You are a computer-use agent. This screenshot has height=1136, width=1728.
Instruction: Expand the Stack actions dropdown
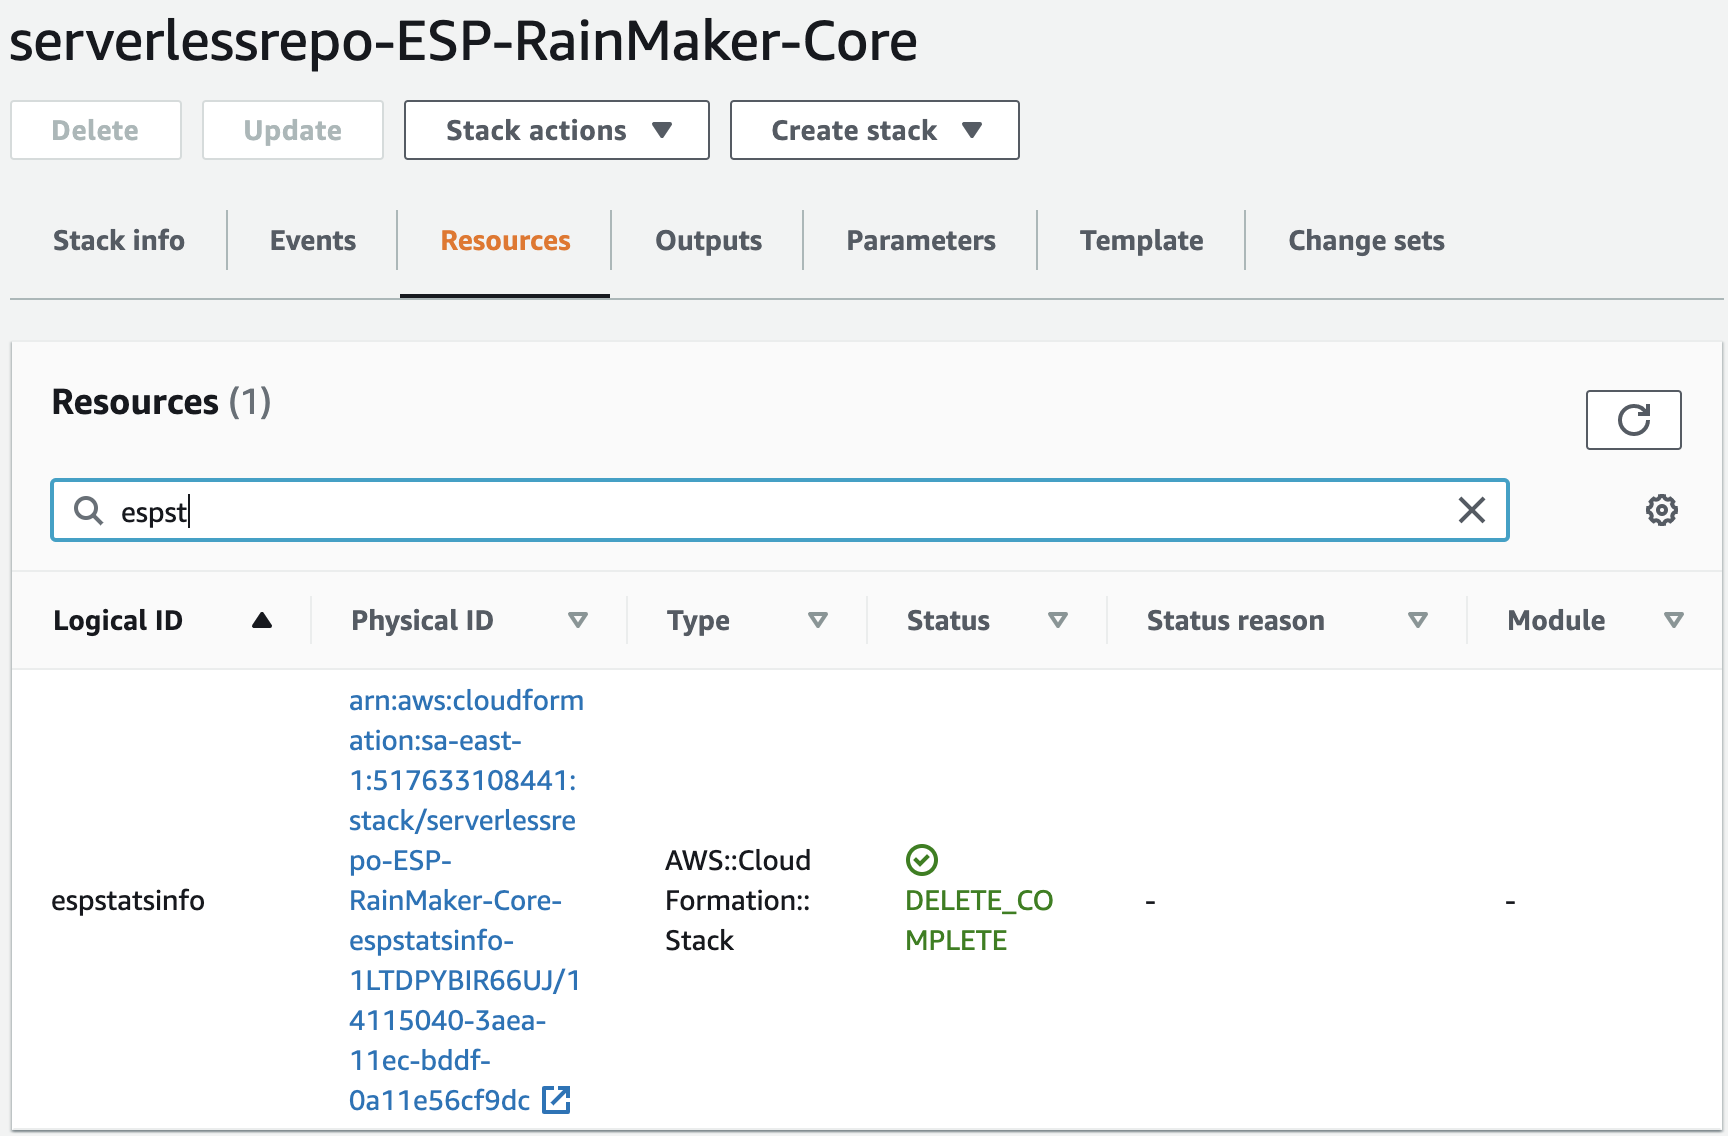click(557, 130)
